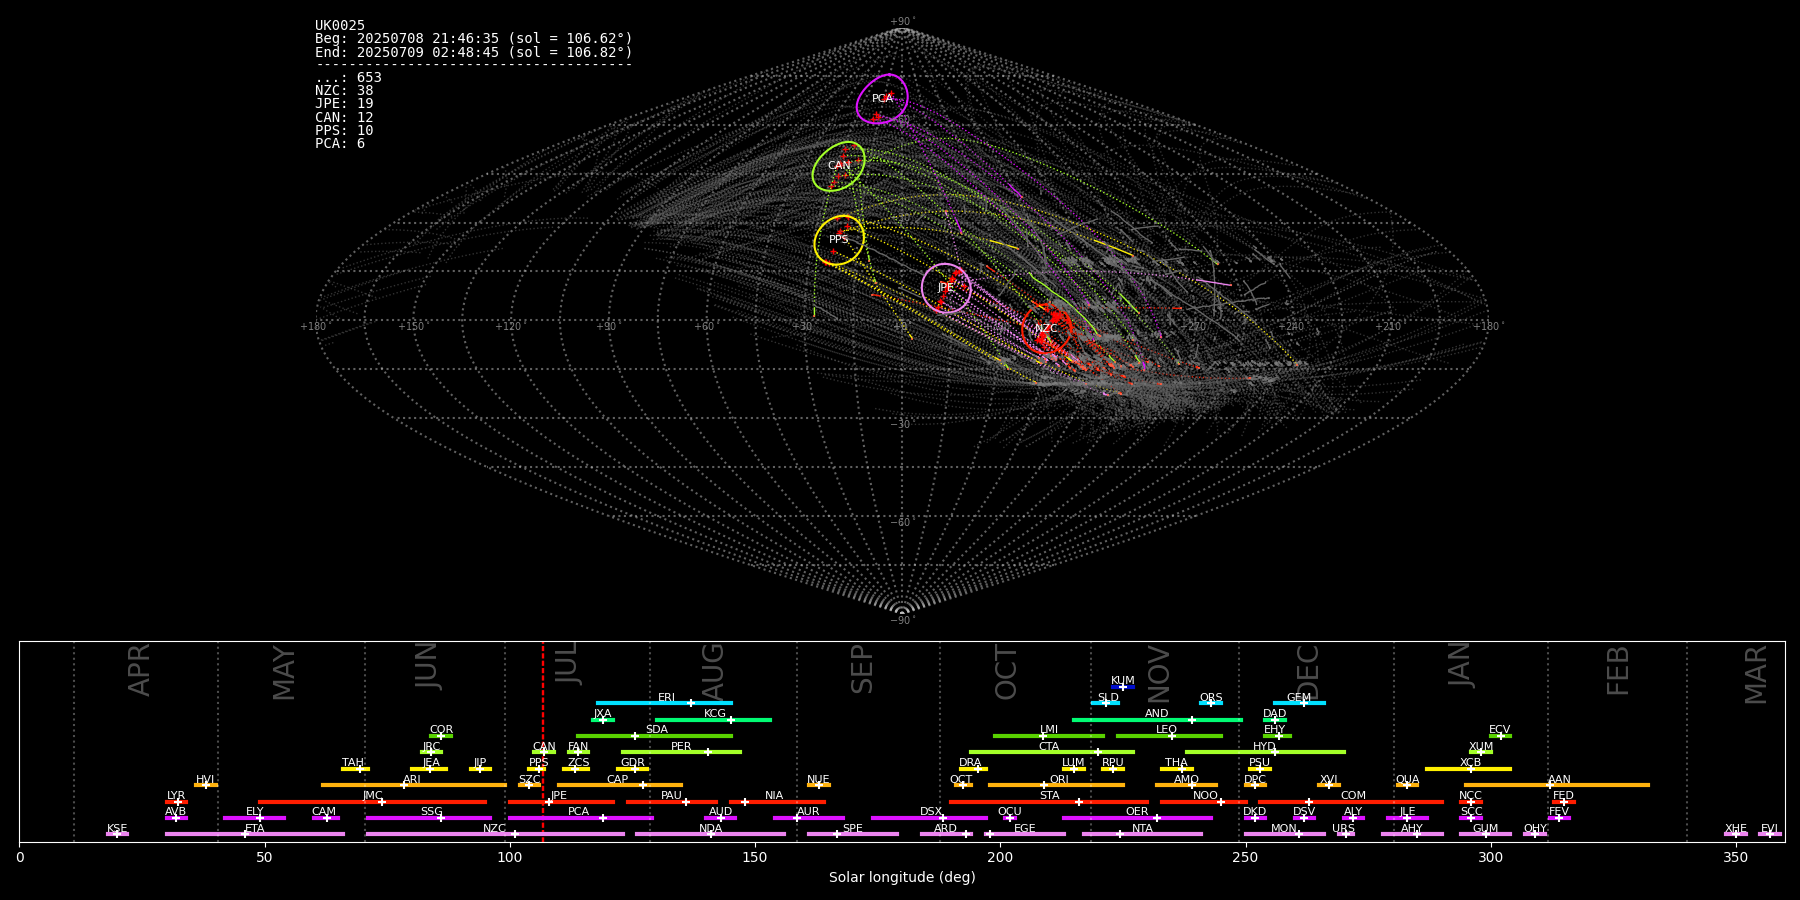1800x900 pixels.
Task: Click the APR month label in timeline
Action: [139, 670]
